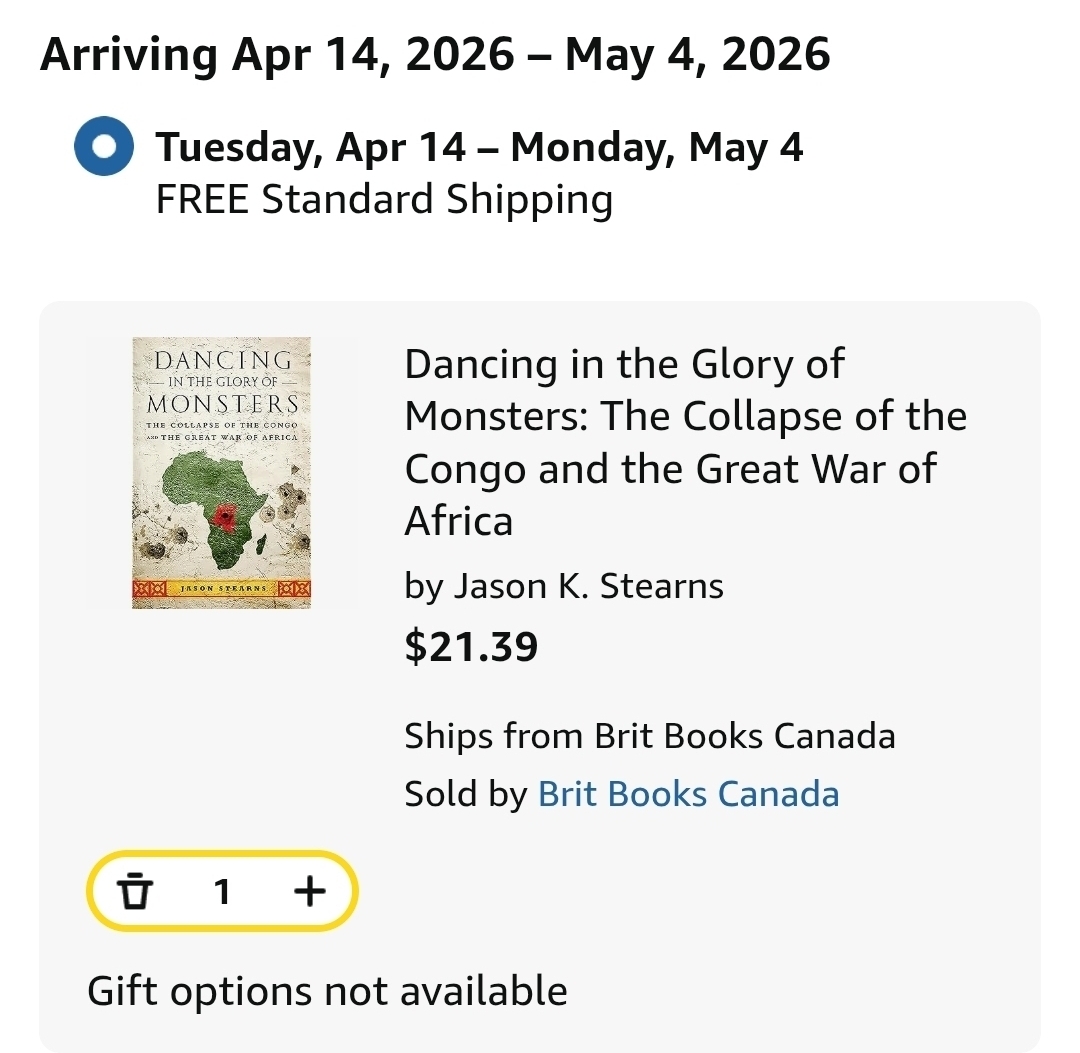Open the Dancing in the Glory of Monsters title
1080x1053 pixels.
[685, 442]
